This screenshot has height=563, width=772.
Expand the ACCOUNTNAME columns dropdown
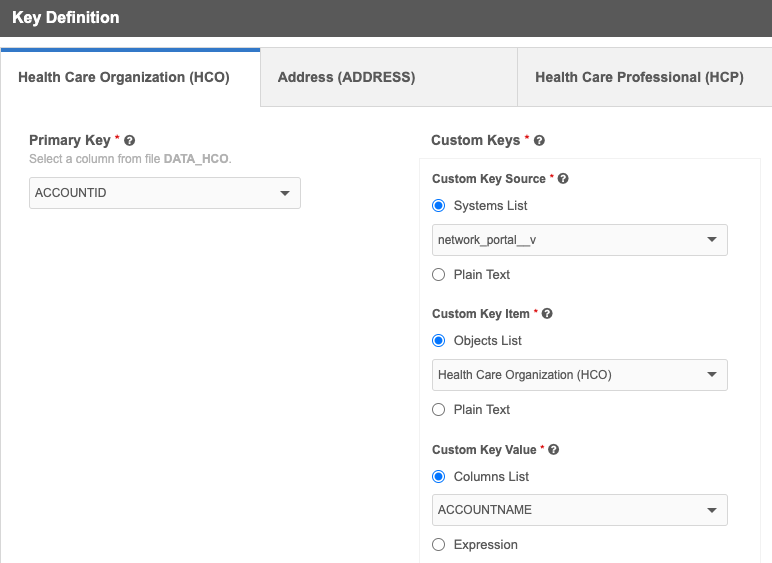(x=579, y=510)
